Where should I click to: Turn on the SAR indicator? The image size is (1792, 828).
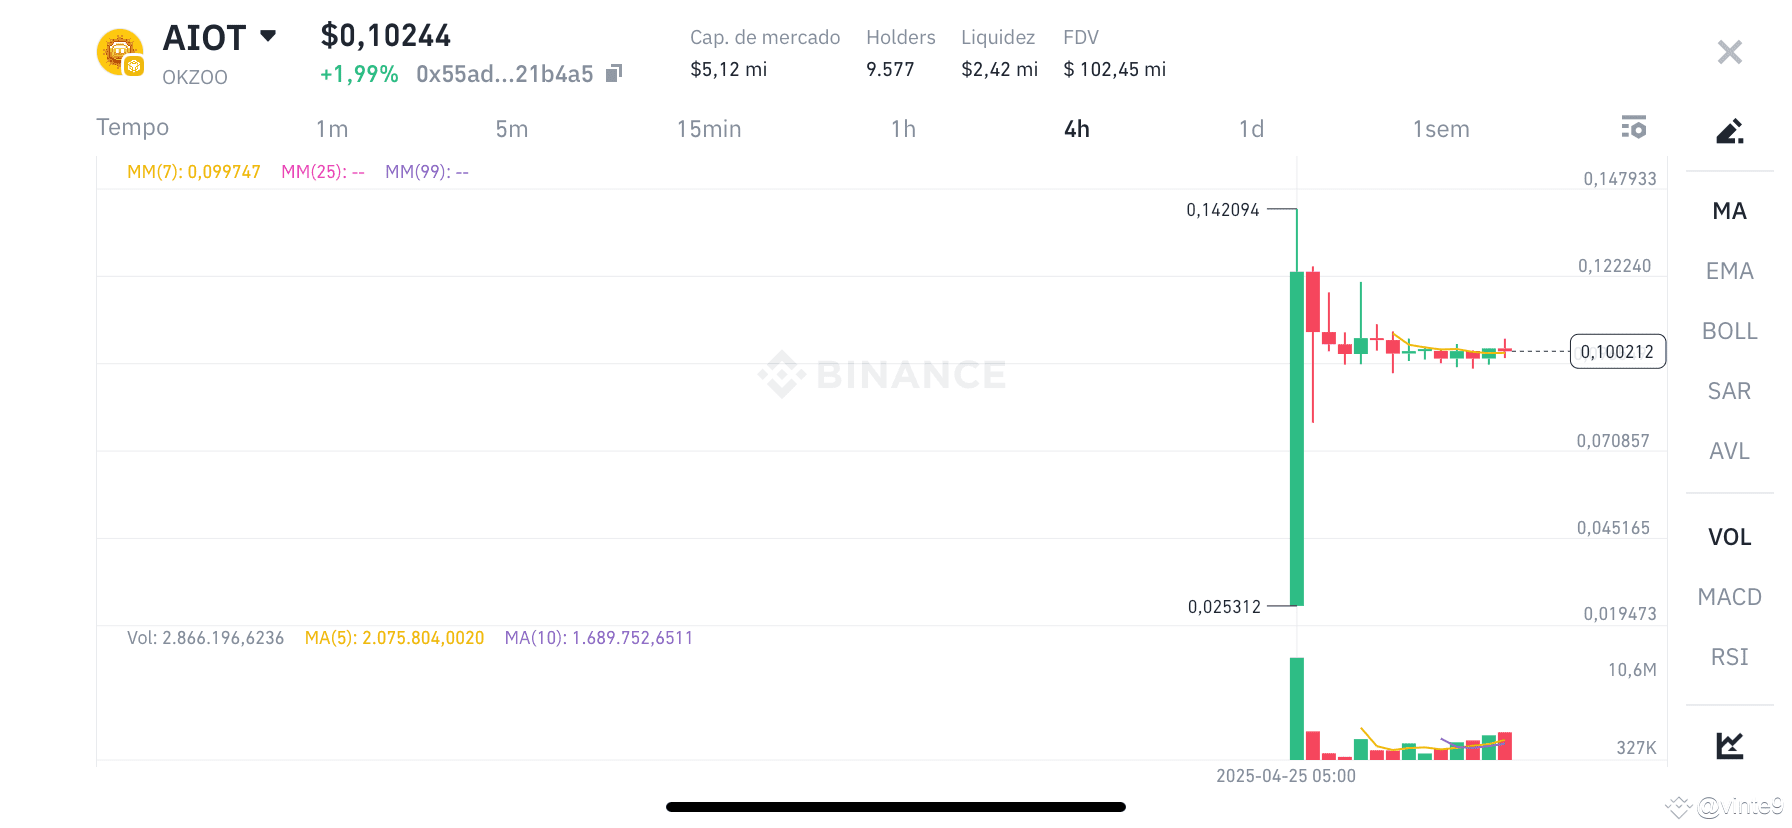1729,391
